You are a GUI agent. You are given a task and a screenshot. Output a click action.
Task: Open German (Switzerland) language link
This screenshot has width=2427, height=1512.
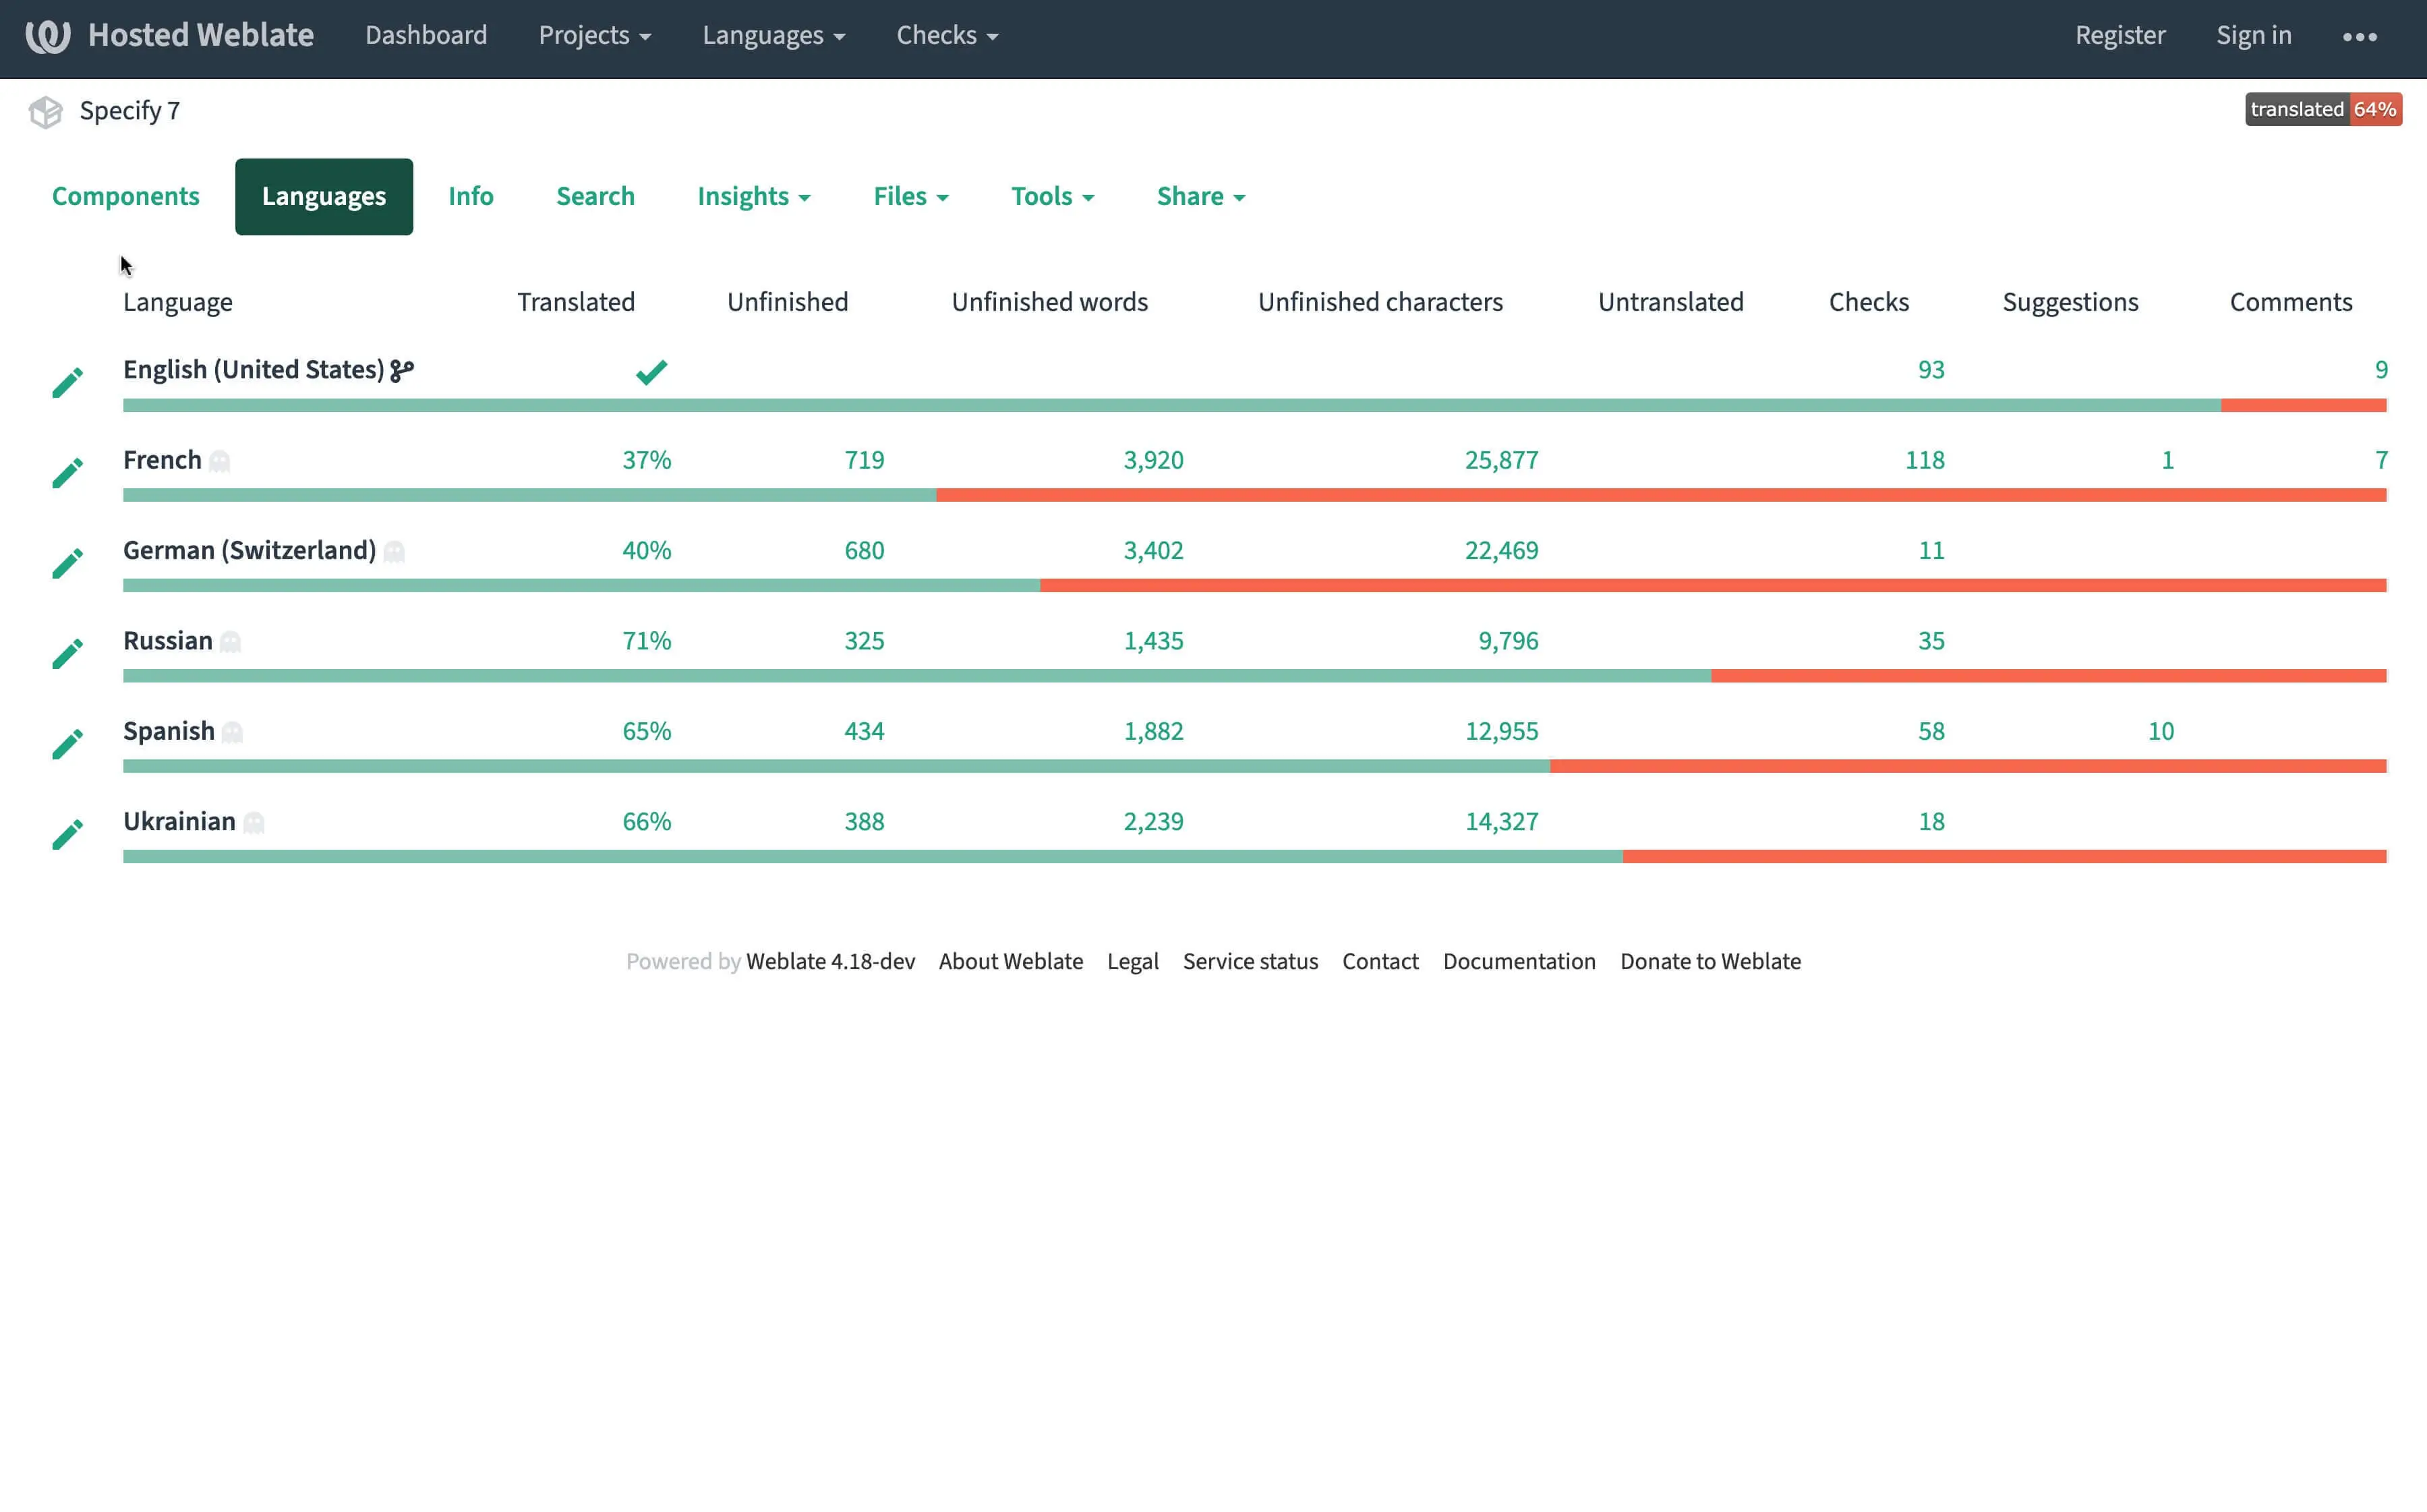click(x=249, y=551)
